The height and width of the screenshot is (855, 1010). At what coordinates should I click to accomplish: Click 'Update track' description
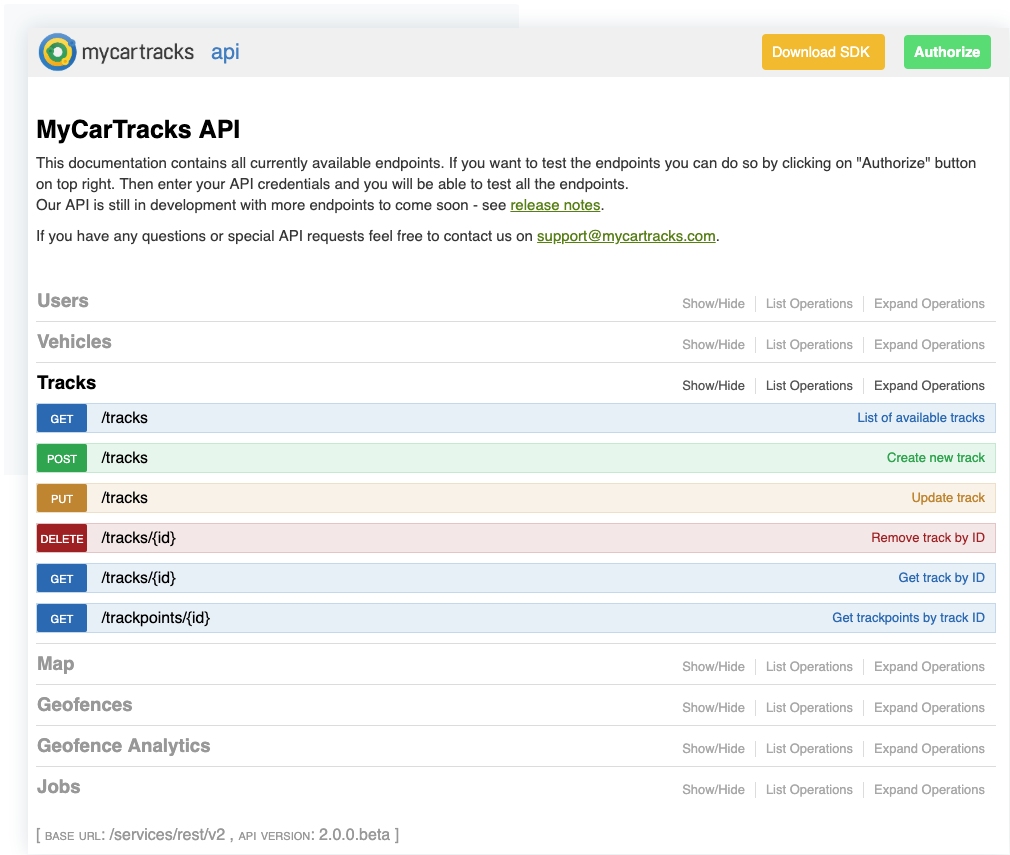(x=948, y=497)
